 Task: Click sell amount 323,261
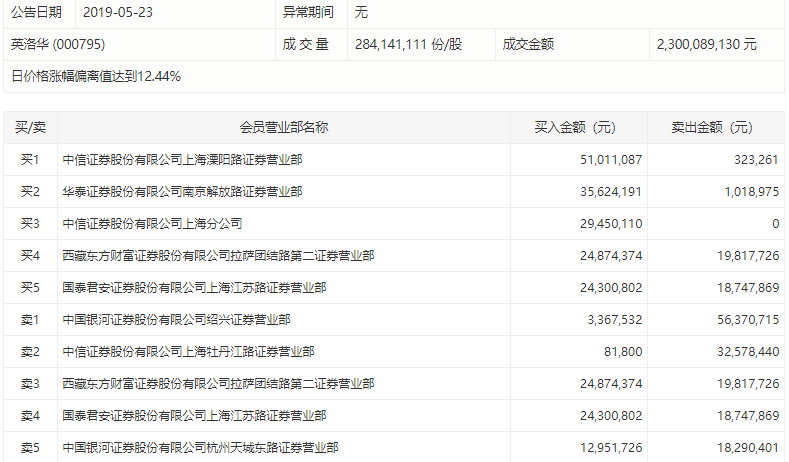(756, 160)
